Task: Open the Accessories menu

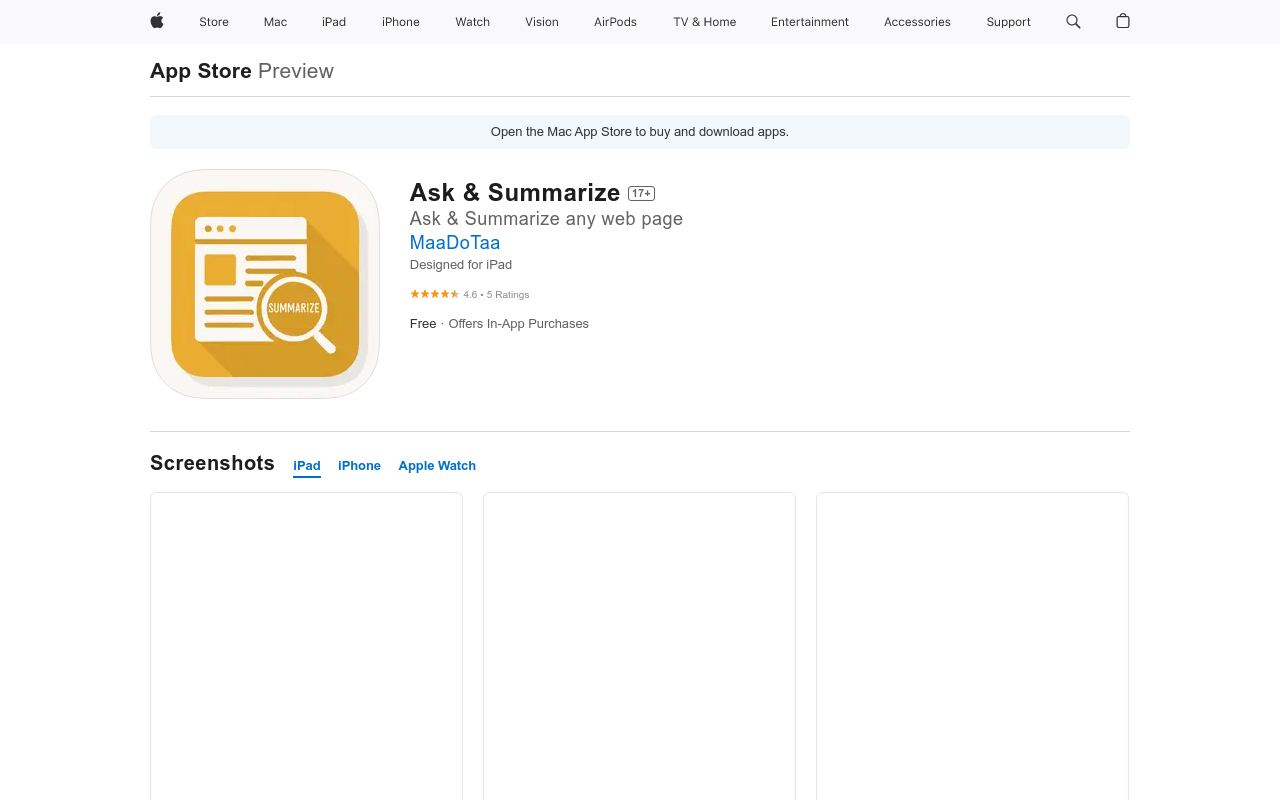Action: click(x=917, y=22)
